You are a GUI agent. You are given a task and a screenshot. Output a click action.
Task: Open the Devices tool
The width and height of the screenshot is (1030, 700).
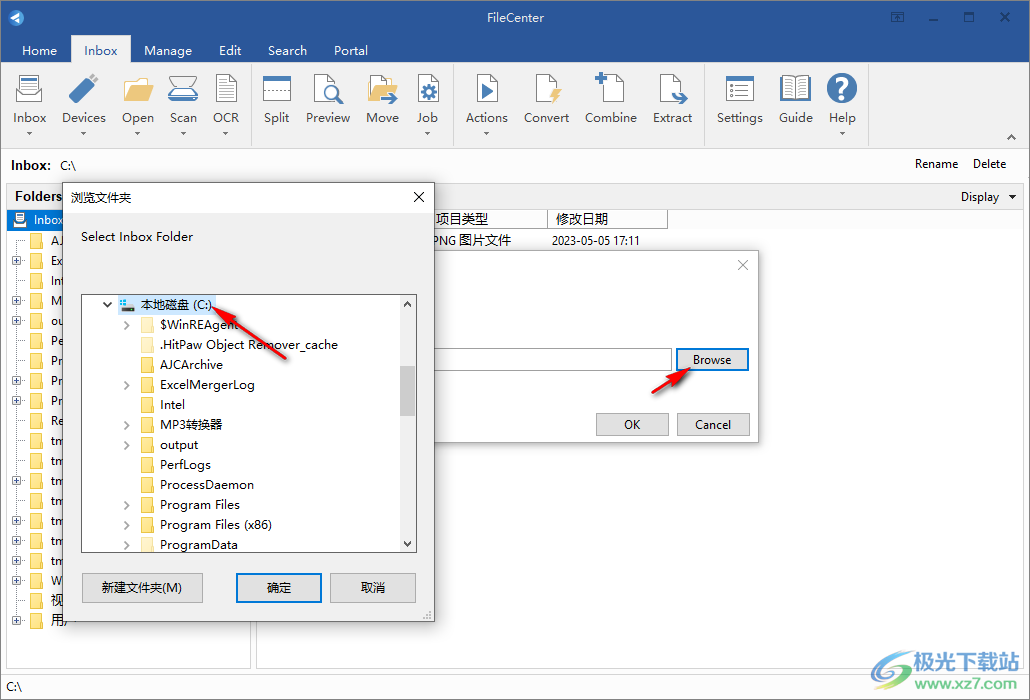pyautogui.click(x=83, y=98)
